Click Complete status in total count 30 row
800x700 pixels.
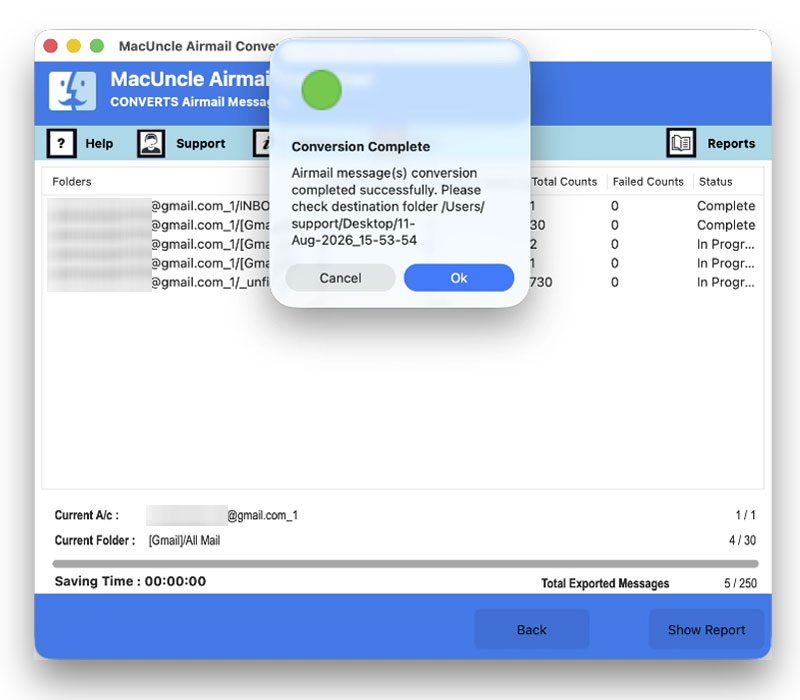tap(726, 225)
